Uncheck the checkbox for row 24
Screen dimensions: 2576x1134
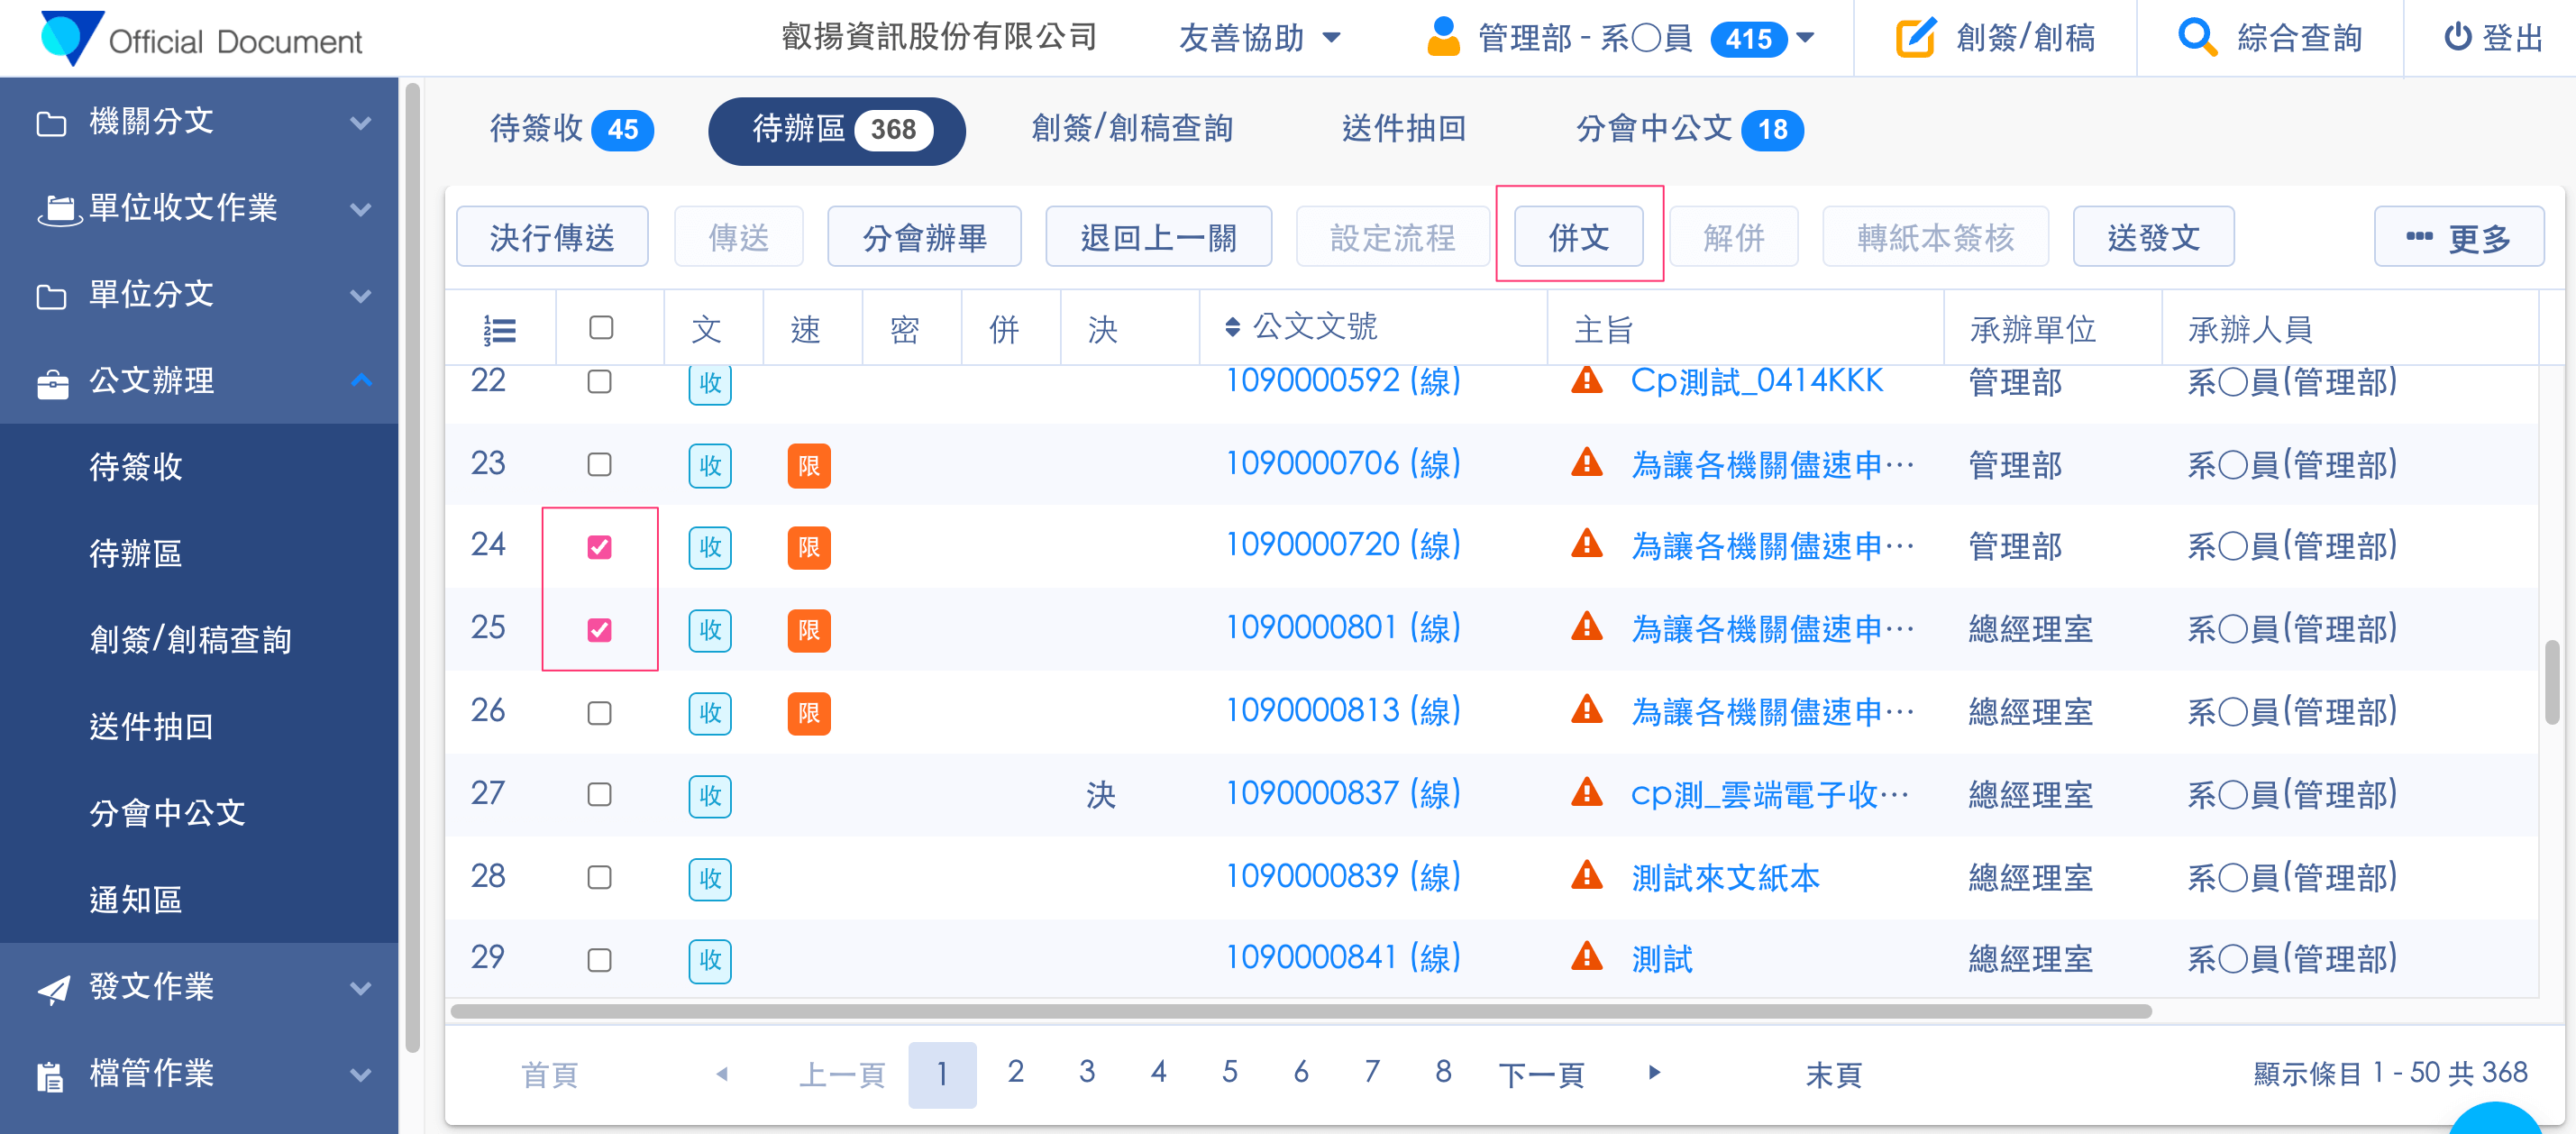600,547
